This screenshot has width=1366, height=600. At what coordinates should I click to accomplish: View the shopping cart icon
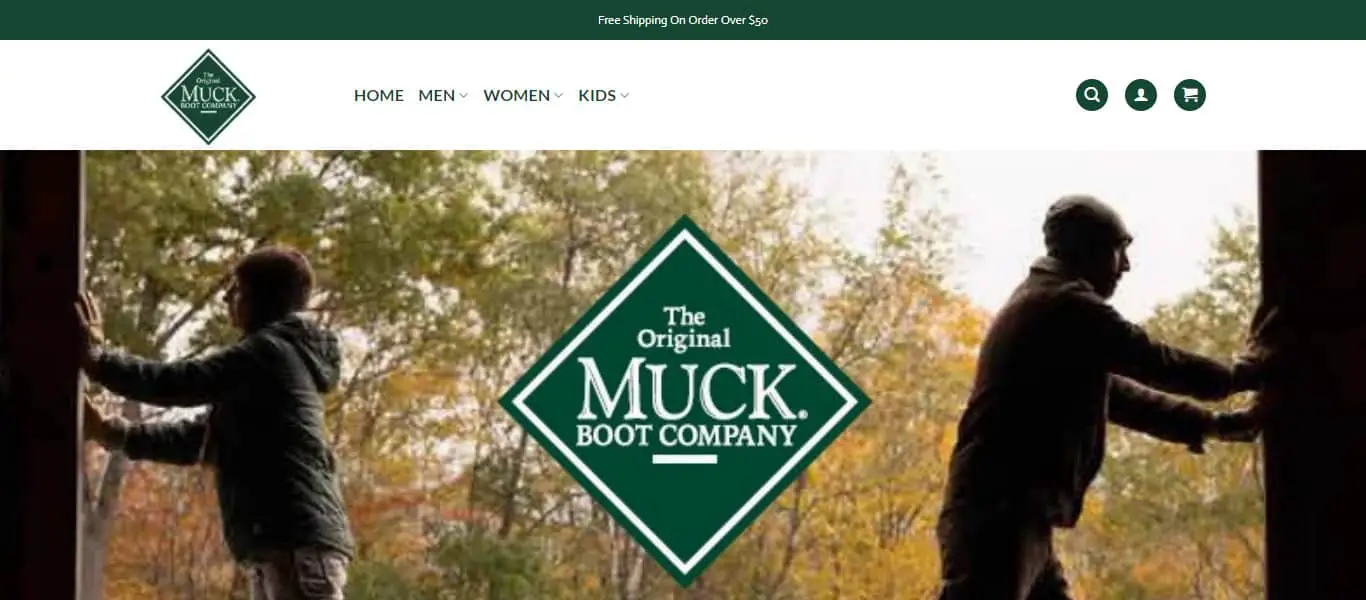click(1189, 95)
